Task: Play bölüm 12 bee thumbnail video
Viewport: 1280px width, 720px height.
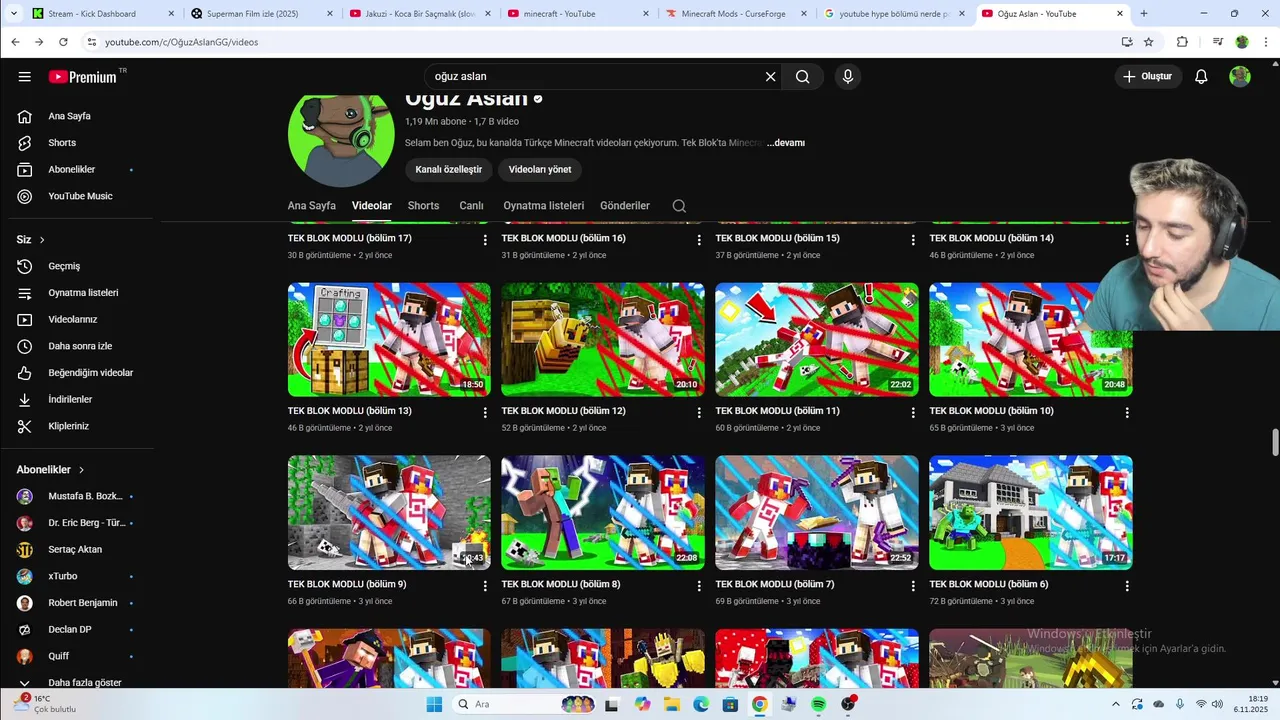Action: tap(603, 340)
